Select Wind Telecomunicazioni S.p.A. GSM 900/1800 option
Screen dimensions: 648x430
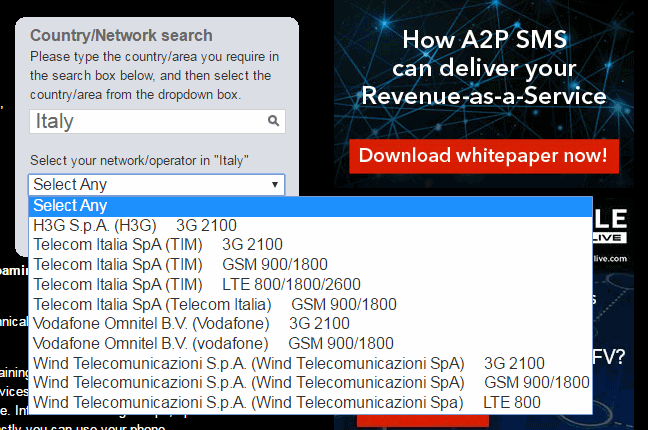click(310, 383)
